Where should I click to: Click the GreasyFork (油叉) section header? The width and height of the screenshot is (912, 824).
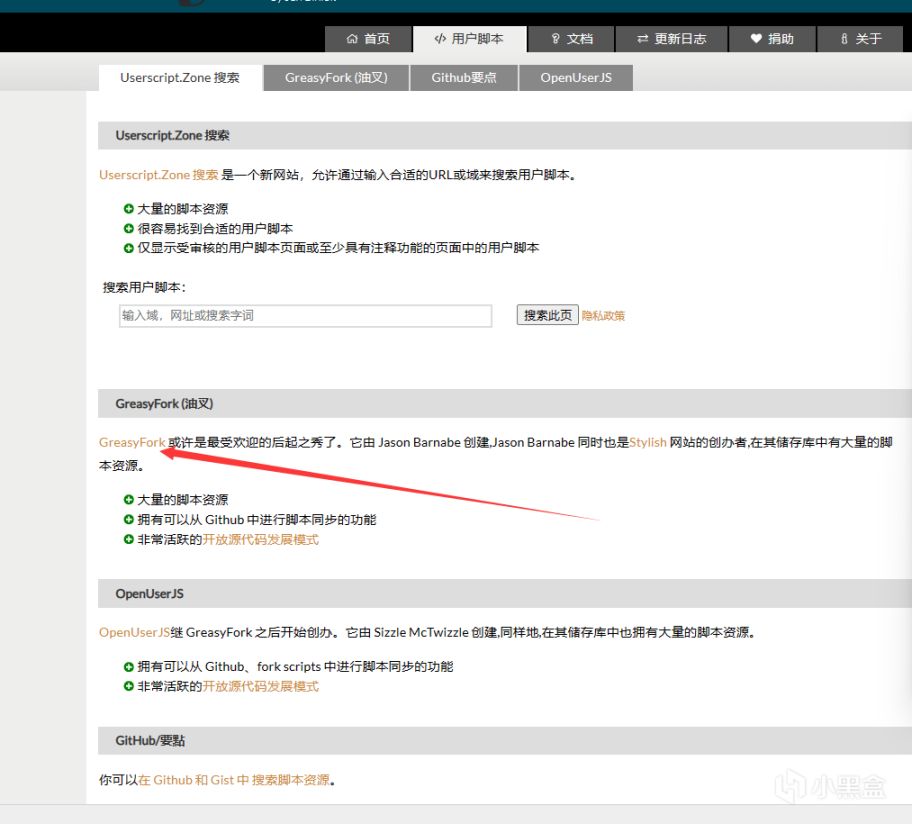coord(505,404)
